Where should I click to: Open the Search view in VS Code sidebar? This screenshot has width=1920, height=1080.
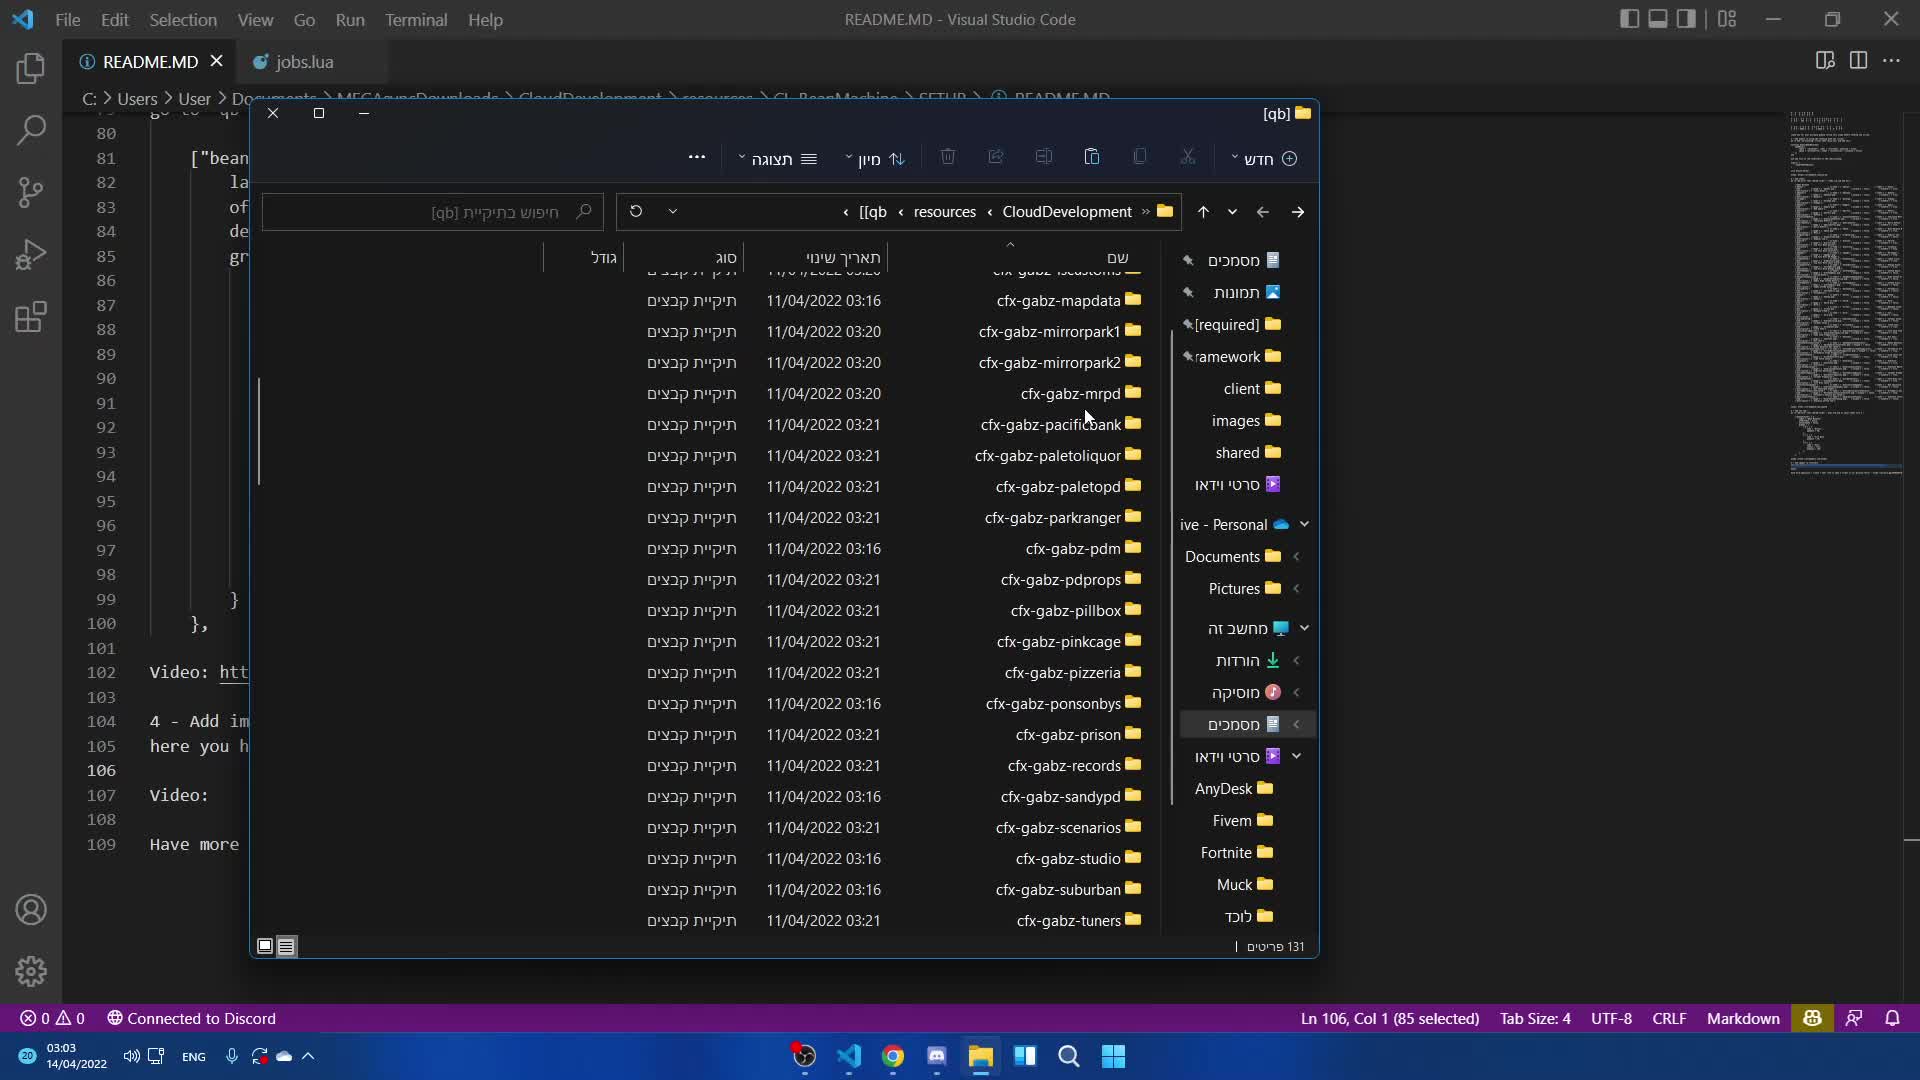click(32, 130)
